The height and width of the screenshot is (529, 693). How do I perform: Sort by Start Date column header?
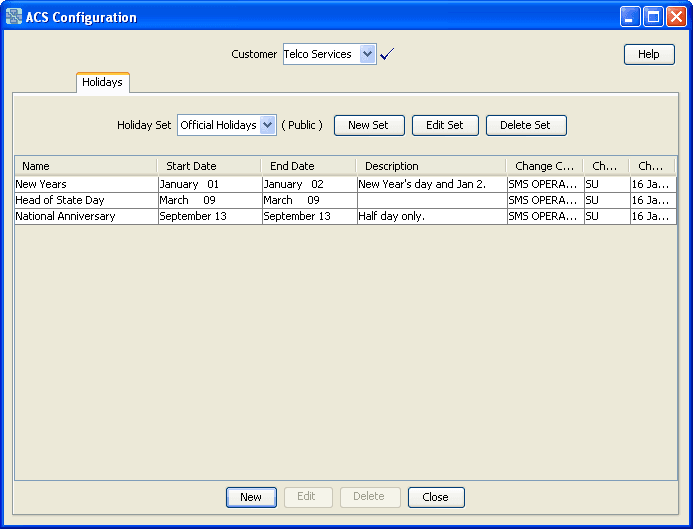pyautogui.click(x=209, y=166)
